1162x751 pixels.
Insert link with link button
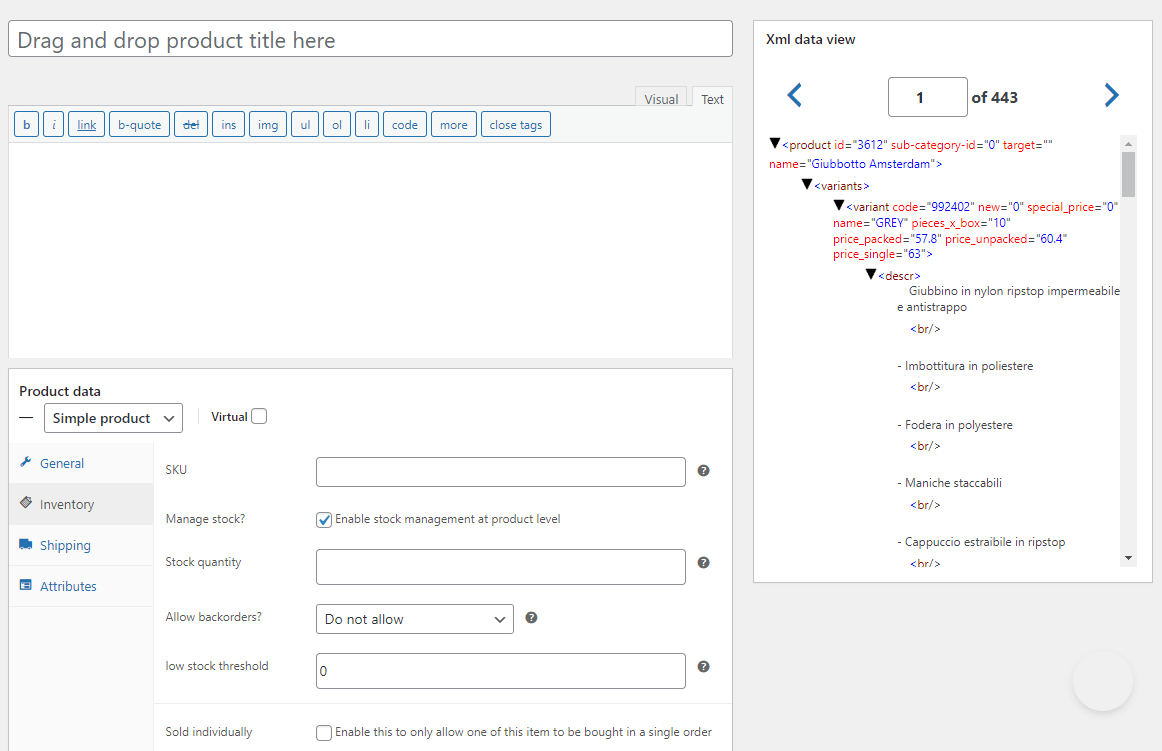tap(87, 125)
